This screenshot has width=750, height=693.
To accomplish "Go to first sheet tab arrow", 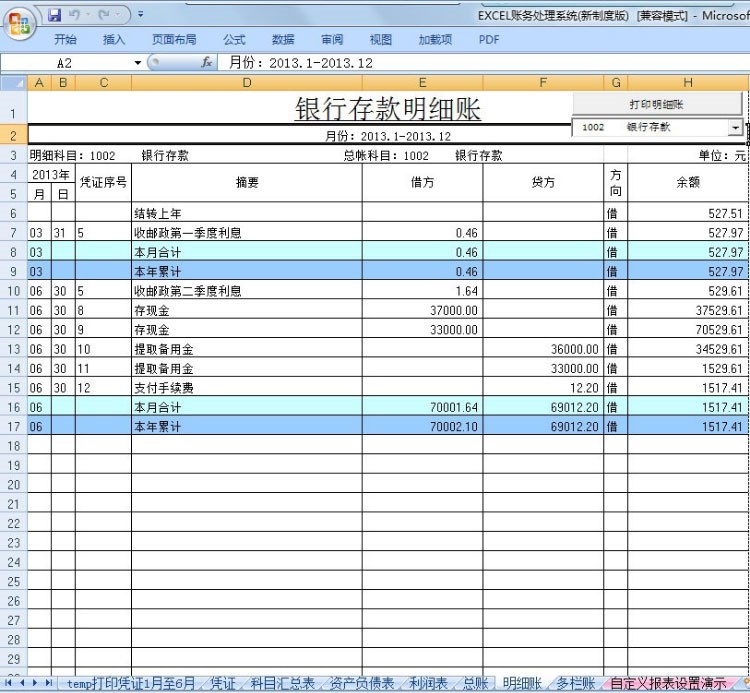I will 8,682.
